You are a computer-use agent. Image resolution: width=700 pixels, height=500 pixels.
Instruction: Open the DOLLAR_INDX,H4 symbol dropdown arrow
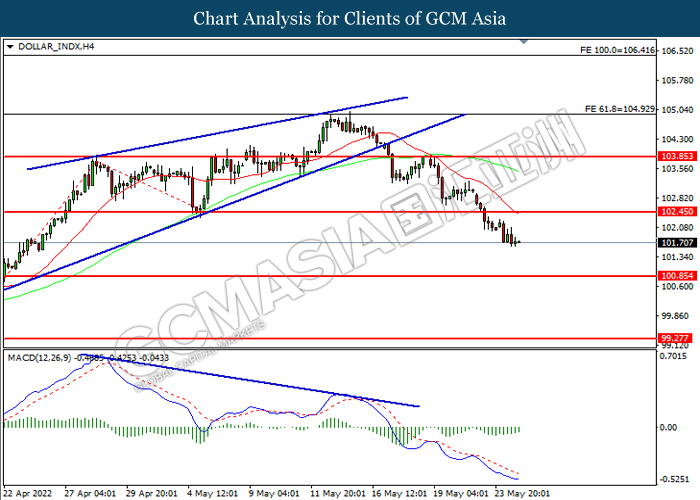click(x=10, y=46)
